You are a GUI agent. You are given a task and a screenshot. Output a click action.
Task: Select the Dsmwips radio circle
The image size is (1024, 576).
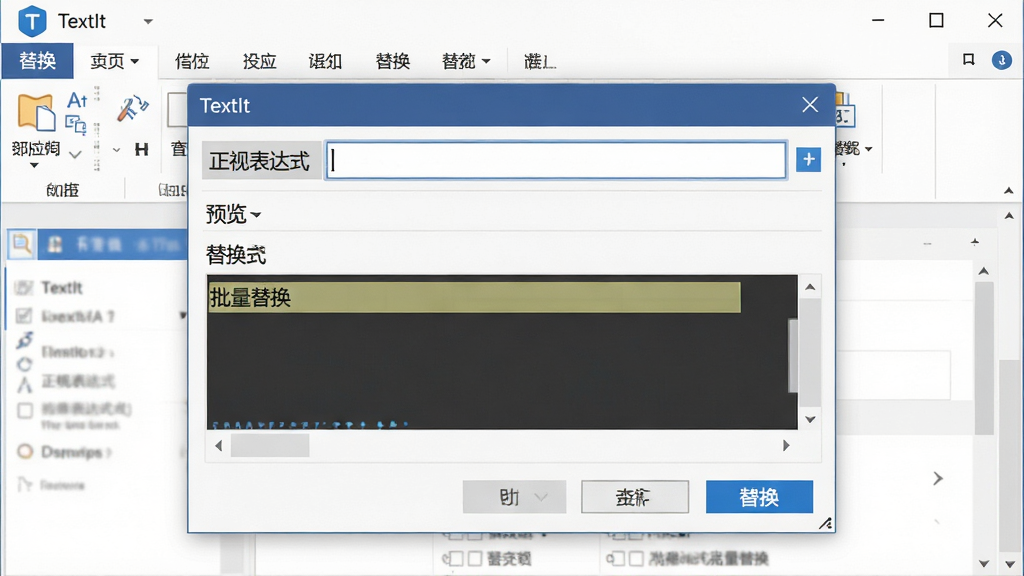(x=25, y=451)
